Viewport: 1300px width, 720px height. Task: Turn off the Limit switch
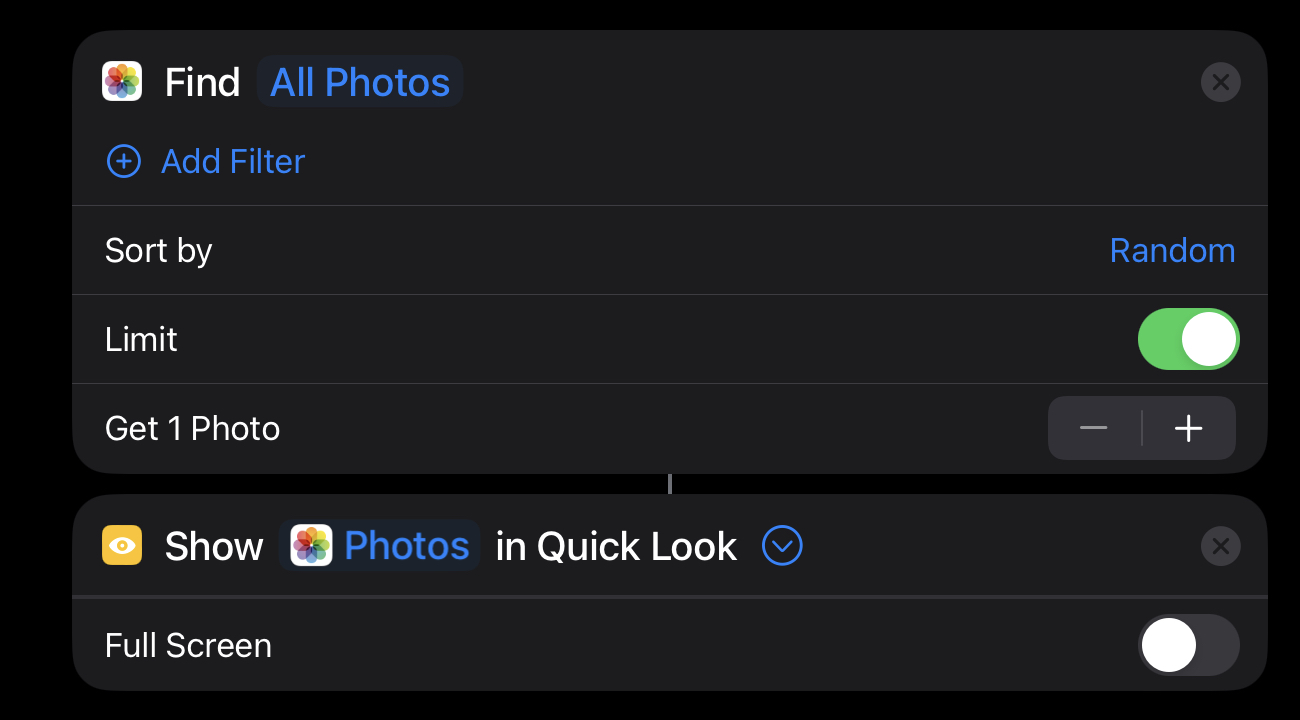coord(1188,339)
